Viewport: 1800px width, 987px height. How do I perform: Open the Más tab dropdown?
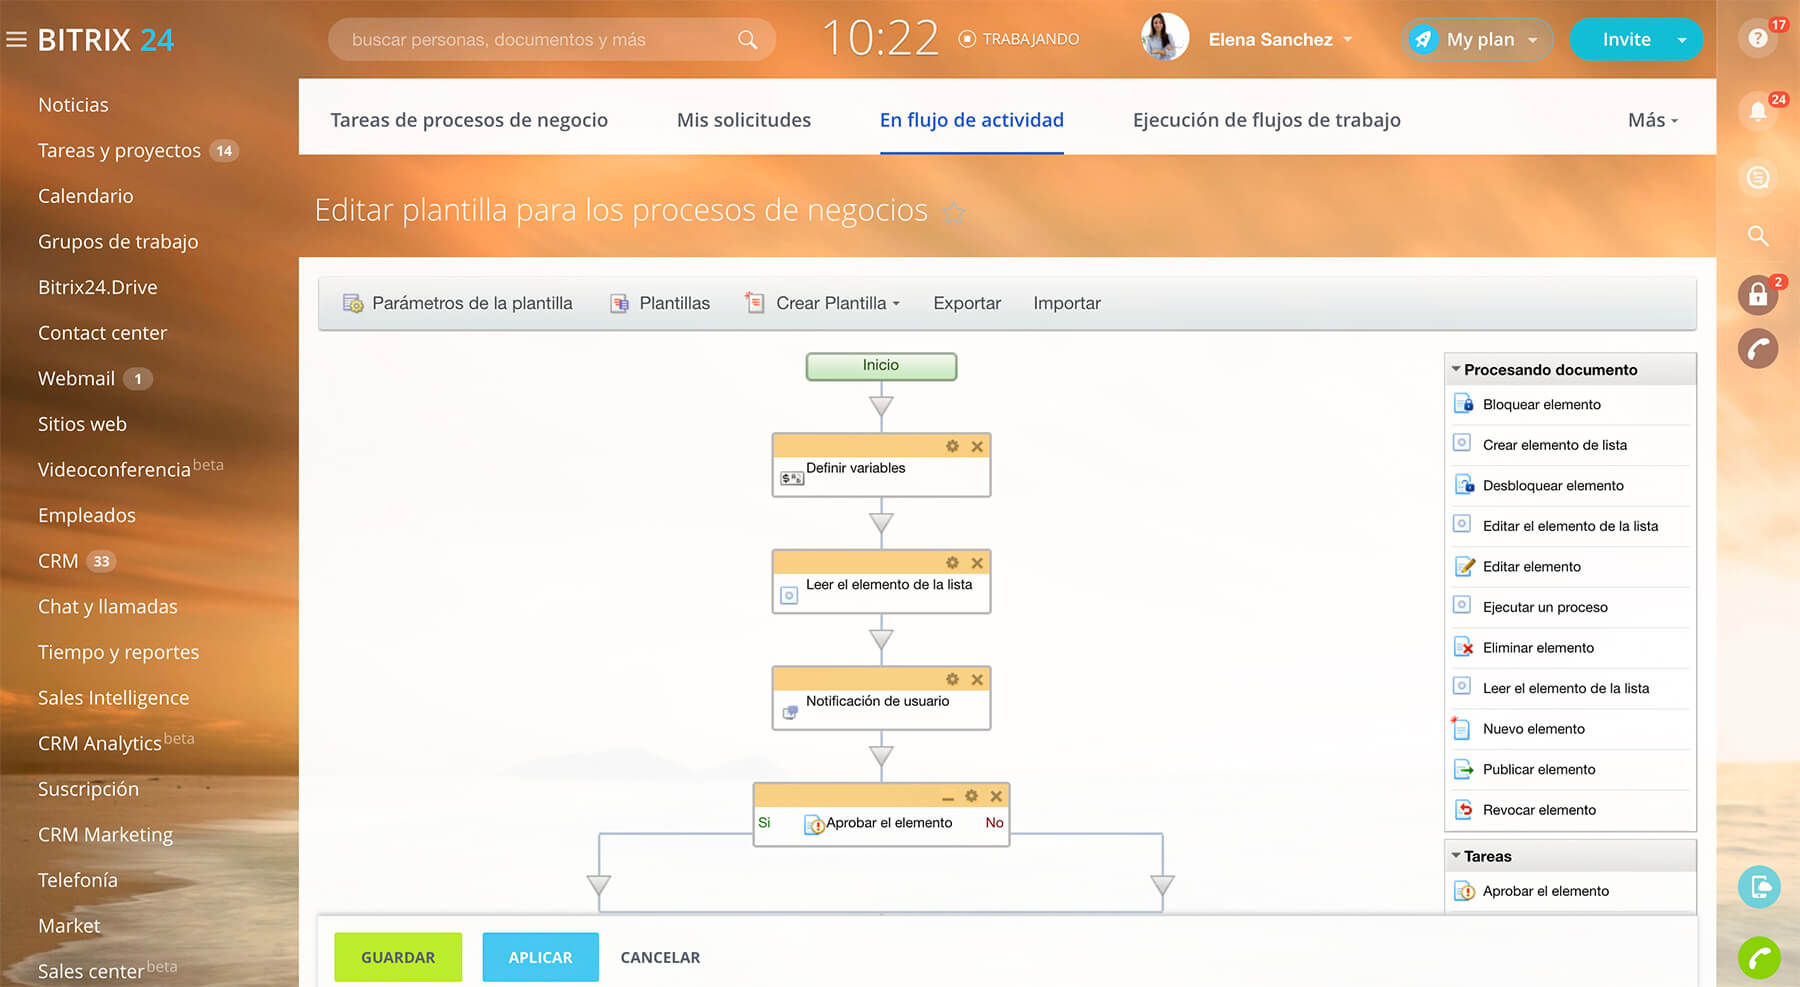tap(1652, 120)
